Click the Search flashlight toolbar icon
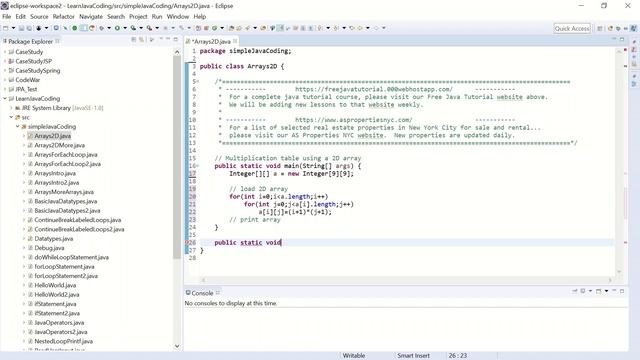Screen dimensions: 640x360 click(248, 28)
